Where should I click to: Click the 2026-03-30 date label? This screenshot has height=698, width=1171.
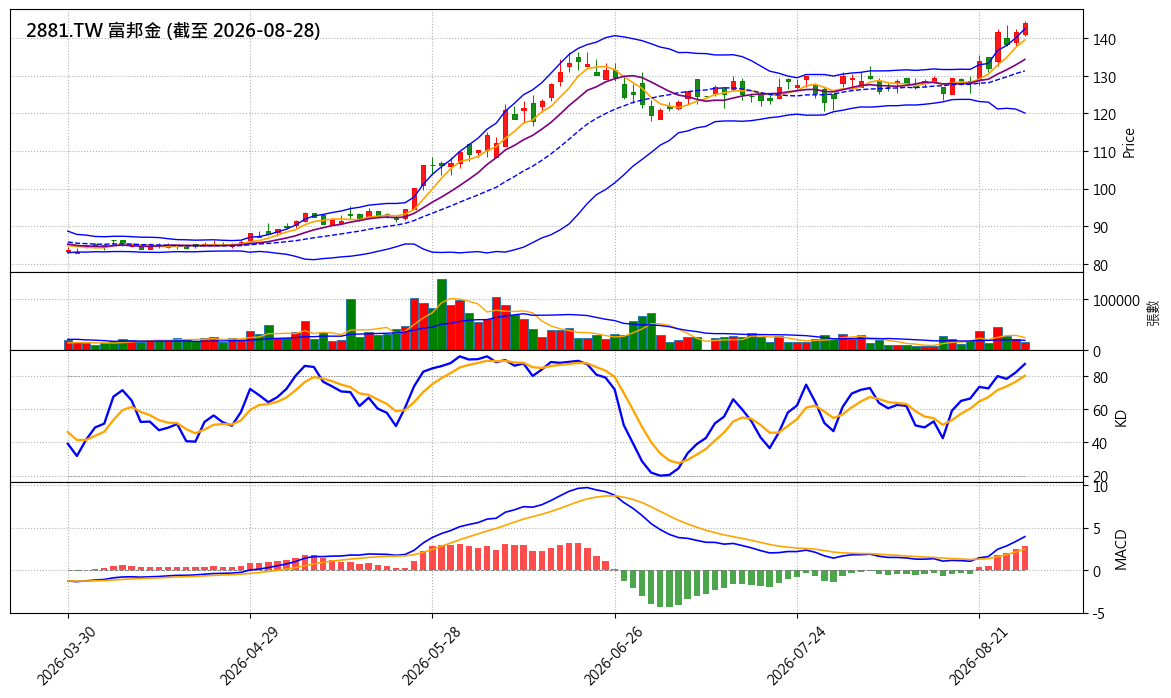tap(66, 655)
